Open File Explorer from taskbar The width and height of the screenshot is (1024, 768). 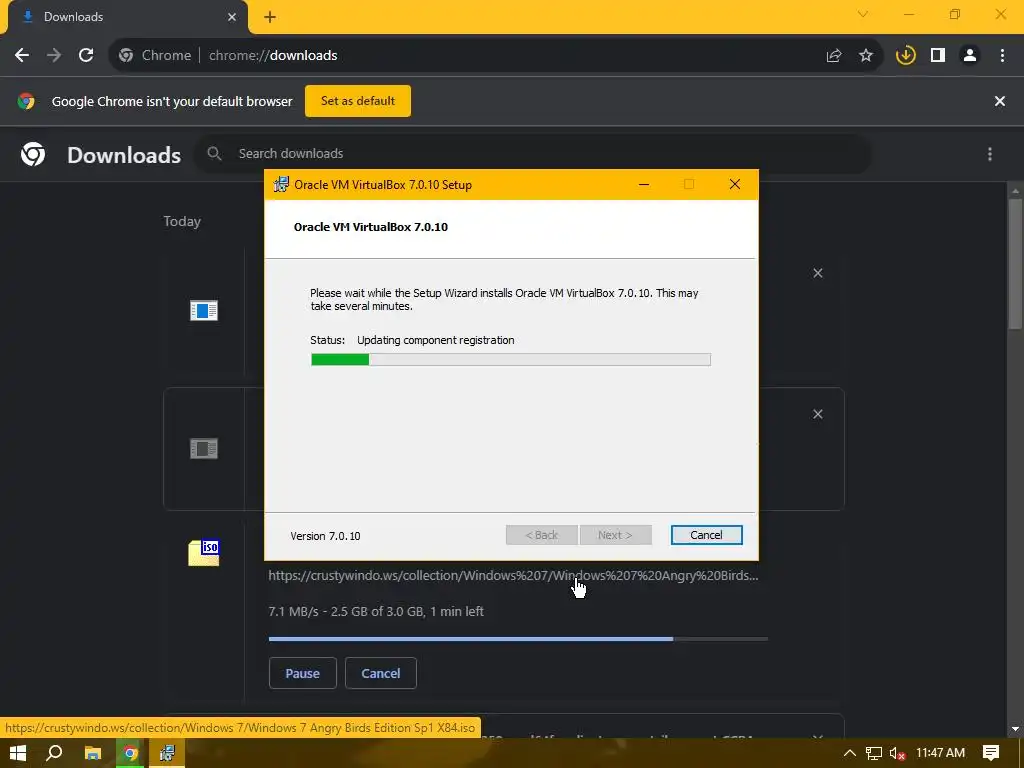coord(93,753)
